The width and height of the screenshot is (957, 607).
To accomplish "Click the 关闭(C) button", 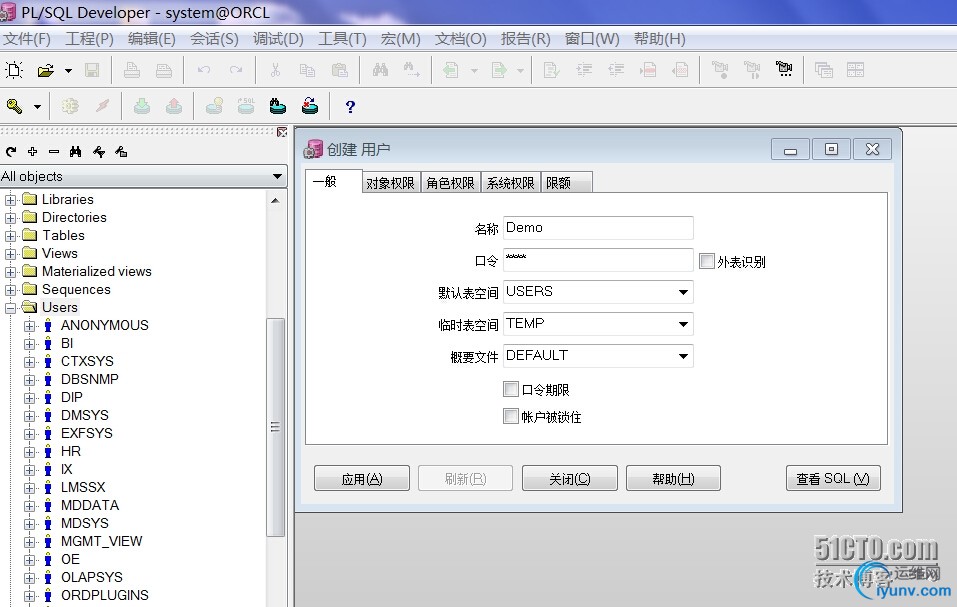I will coord(569,478).
